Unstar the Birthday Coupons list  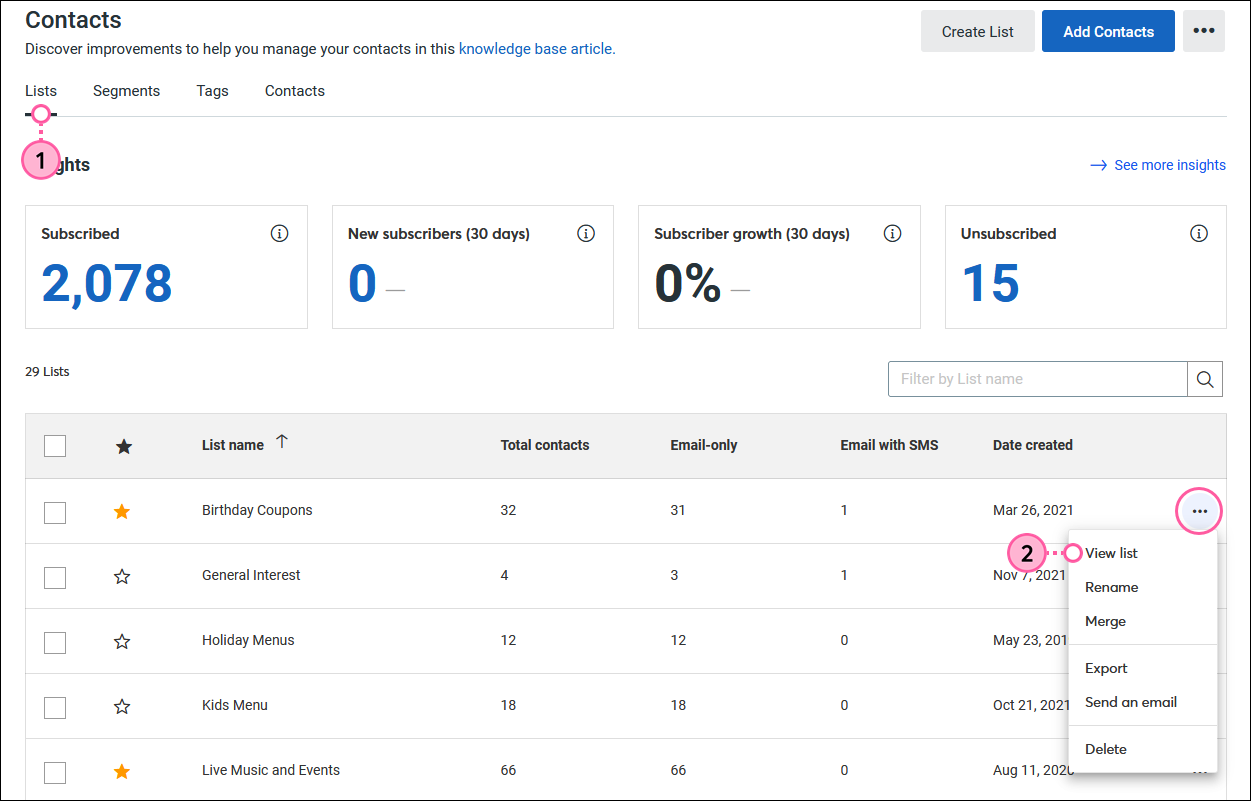click(x=122, y=511)
